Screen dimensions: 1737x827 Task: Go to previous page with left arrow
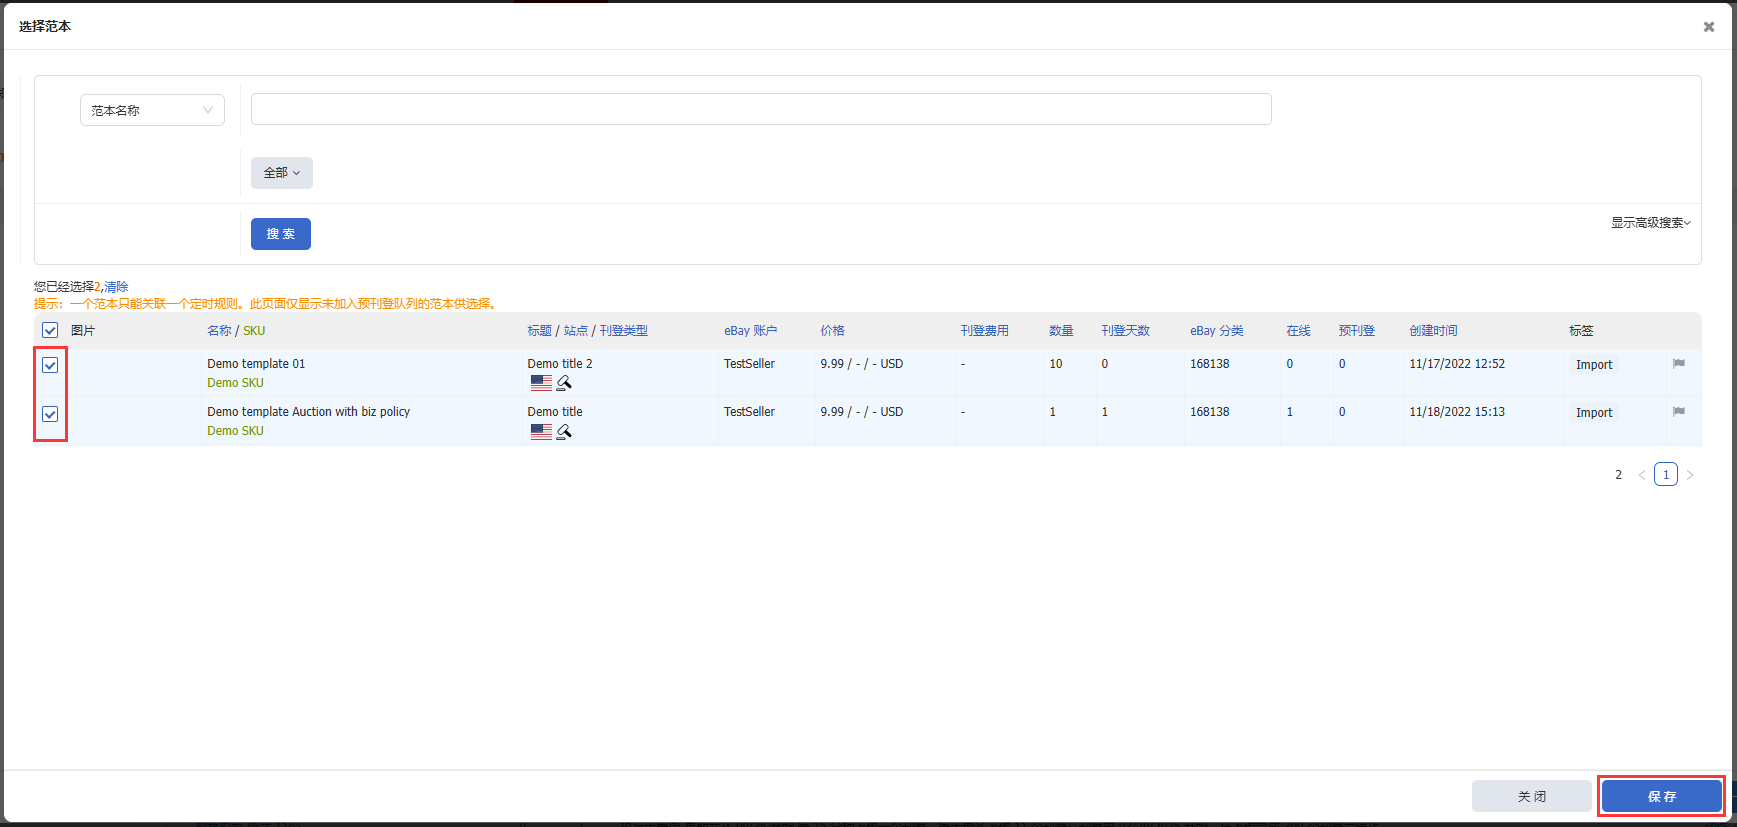click(1641, 475)
